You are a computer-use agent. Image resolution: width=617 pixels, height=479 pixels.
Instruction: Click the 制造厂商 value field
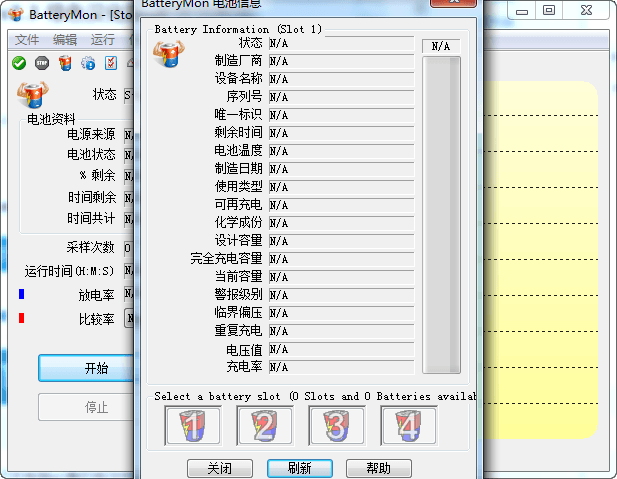342,61
